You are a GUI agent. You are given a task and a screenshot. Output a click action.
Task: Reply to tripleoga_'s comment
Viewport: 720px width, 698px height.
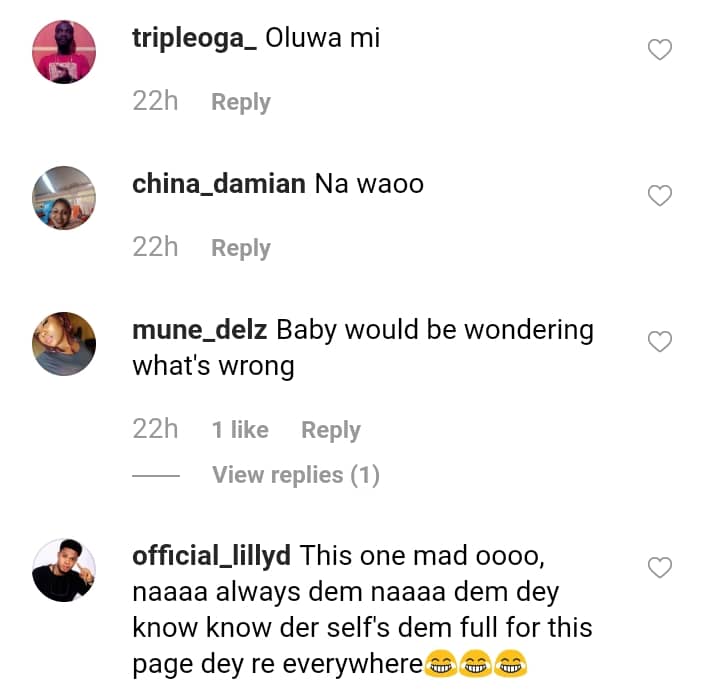241,102
